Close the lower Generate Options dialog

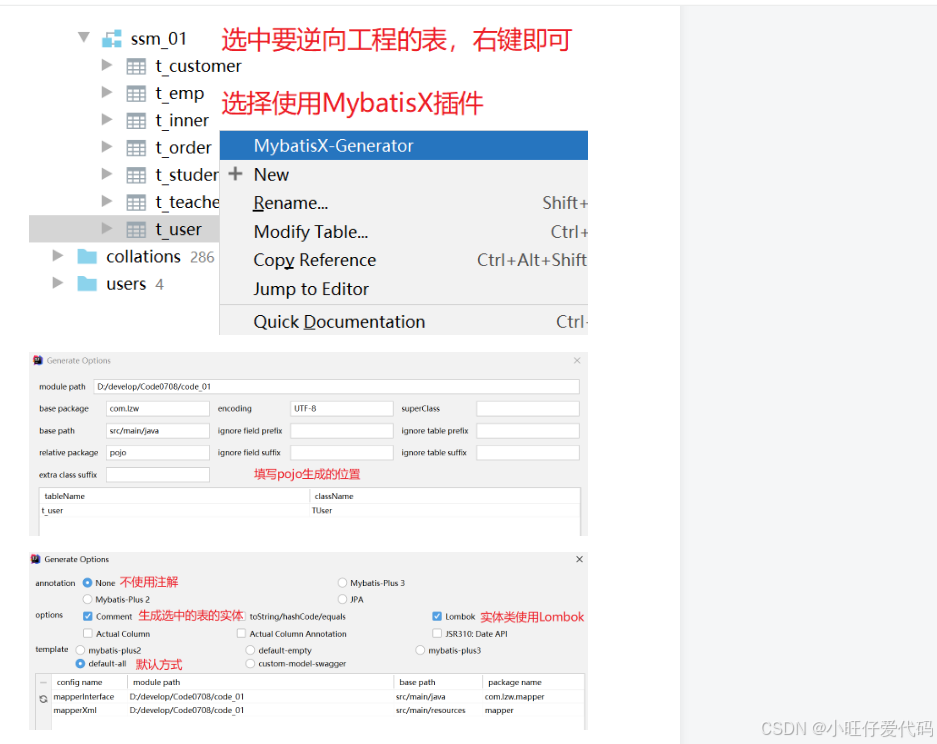pos(579,559)
